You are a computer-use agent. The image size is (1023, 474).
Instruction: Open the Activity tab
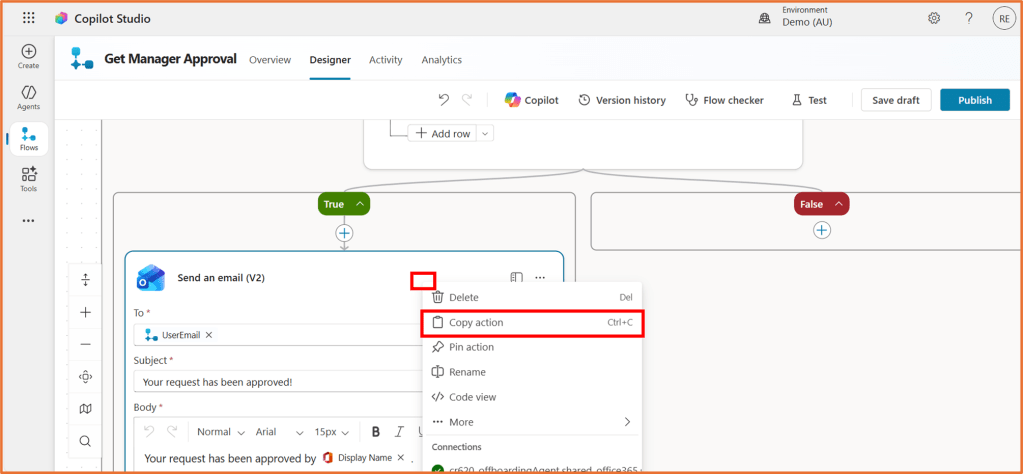point(386,60)
